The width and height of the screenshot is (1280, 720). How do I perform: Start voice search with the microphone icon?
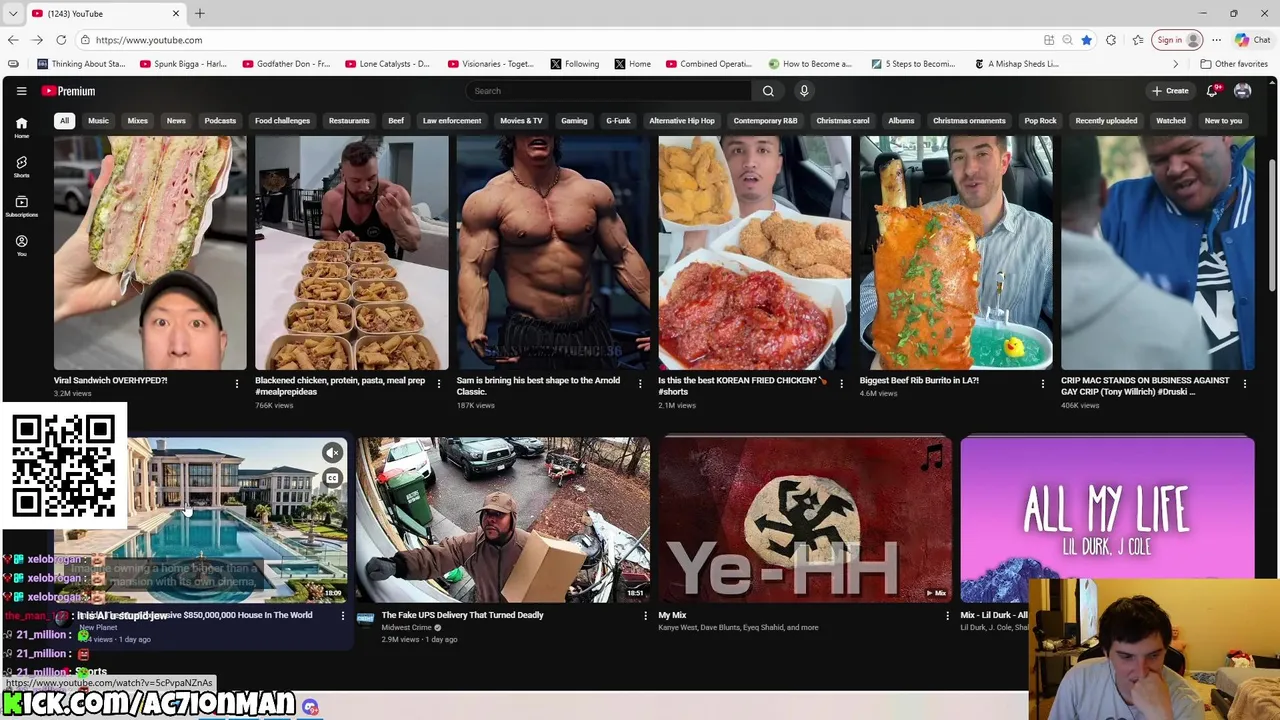coord(804,91)
